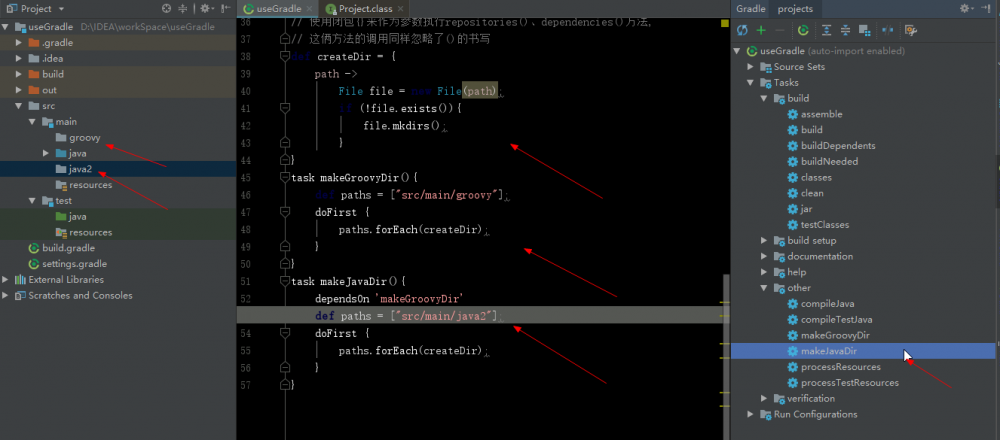The height and width of the screenshot is (440, 1000).
Task: Close the useGradle editor tab
Action: [310, 9]
